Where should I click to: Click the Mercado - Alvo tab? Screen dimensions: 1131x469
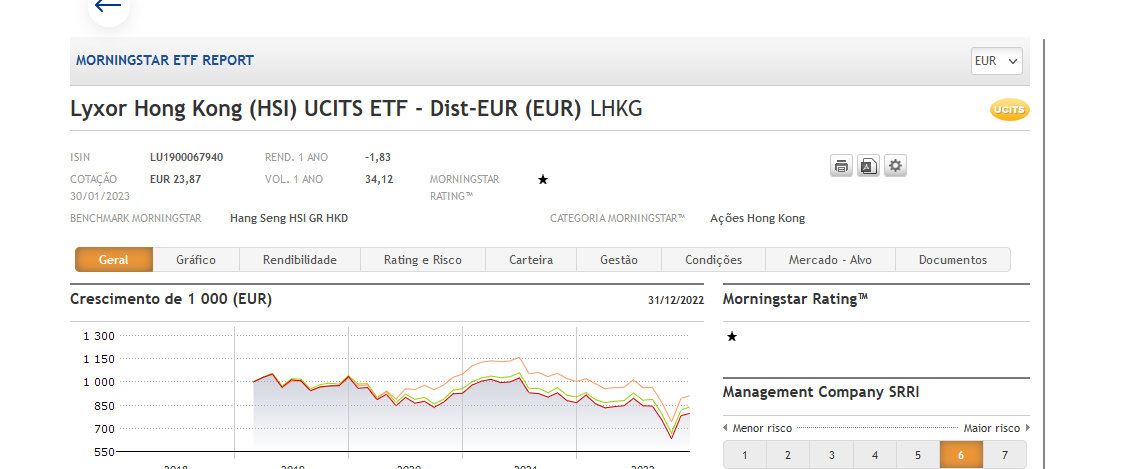click(x=830, y=260)
